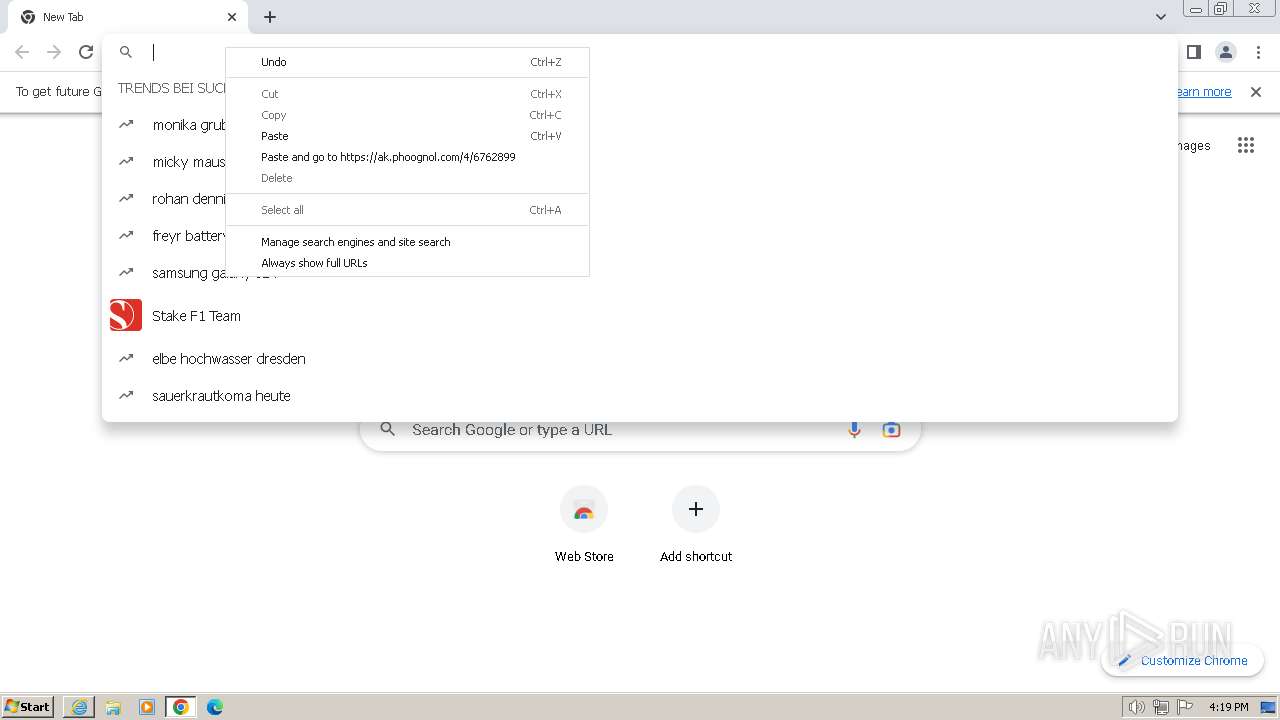Open Manage search engines and site search

[x=407, y=242]
